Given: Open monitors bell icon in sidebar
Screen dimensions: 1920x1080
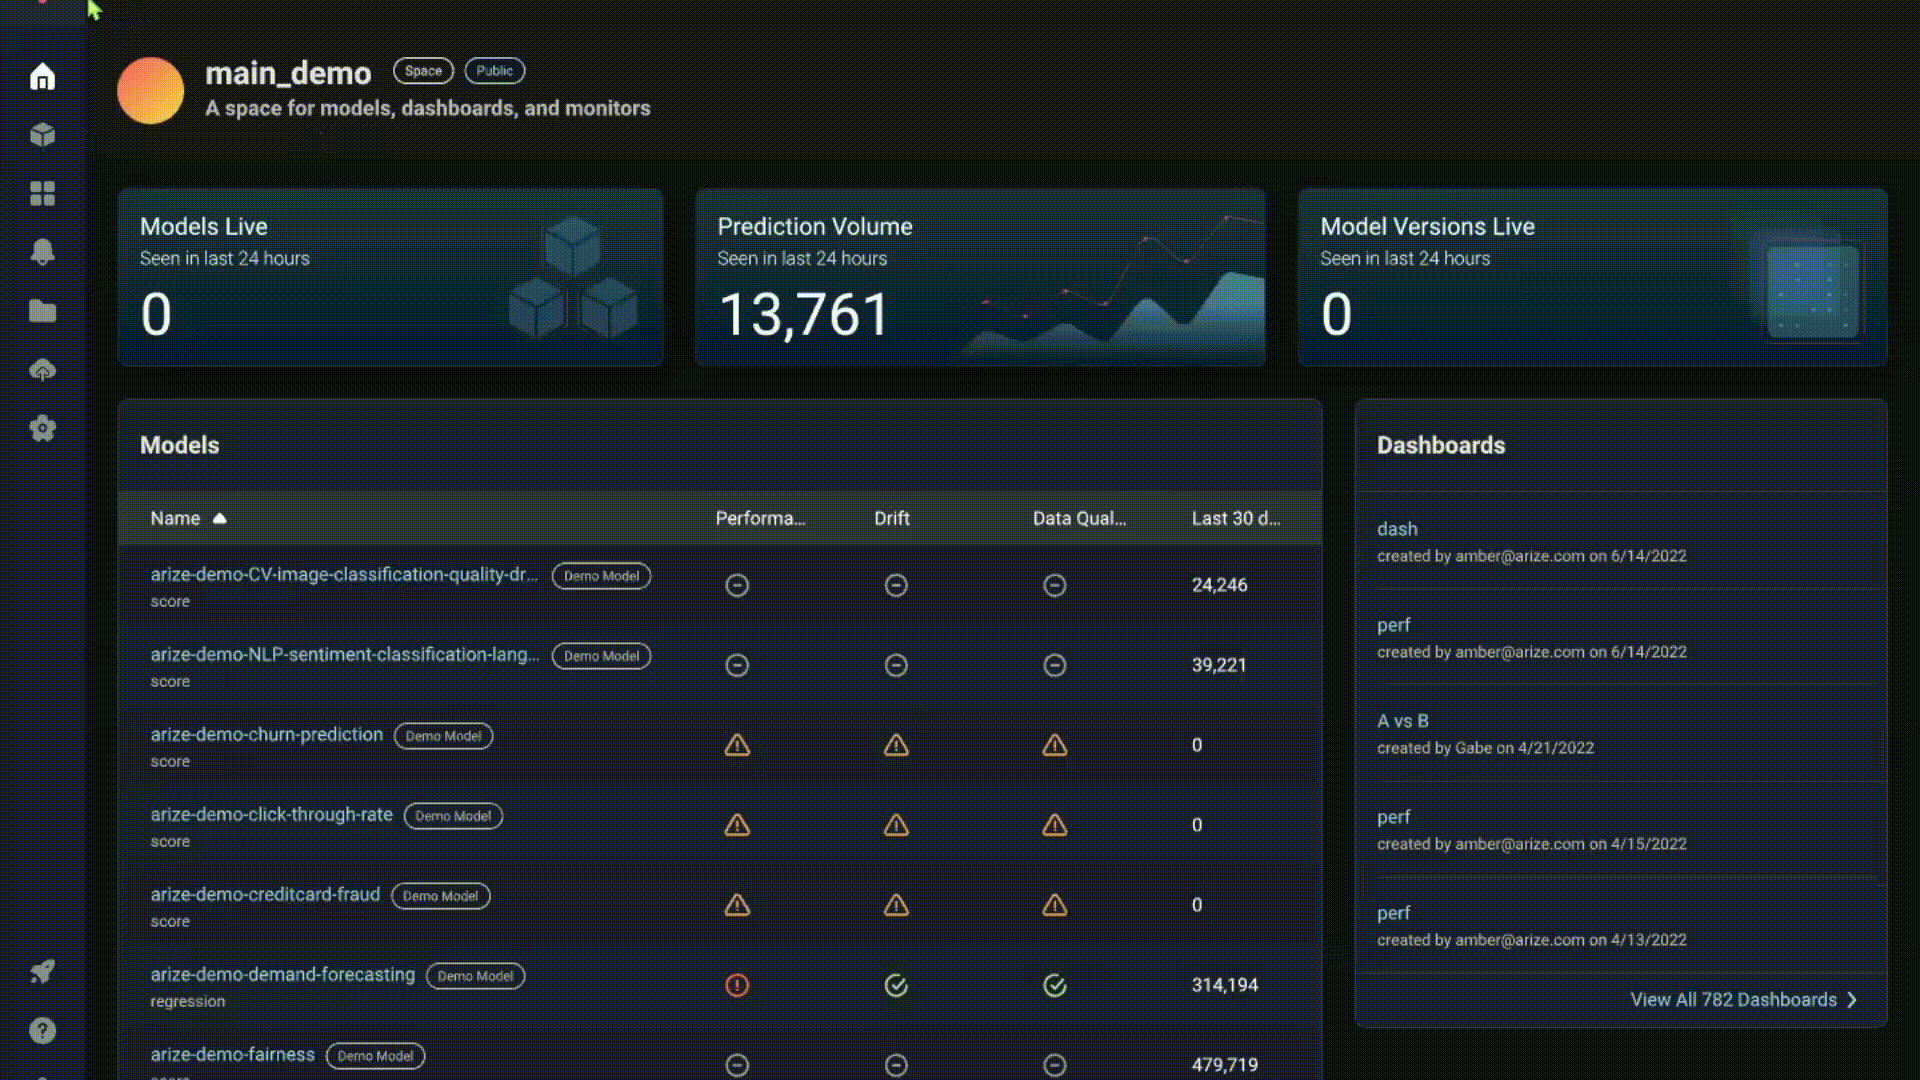Looking at the screenshot, I should [42, 252].
